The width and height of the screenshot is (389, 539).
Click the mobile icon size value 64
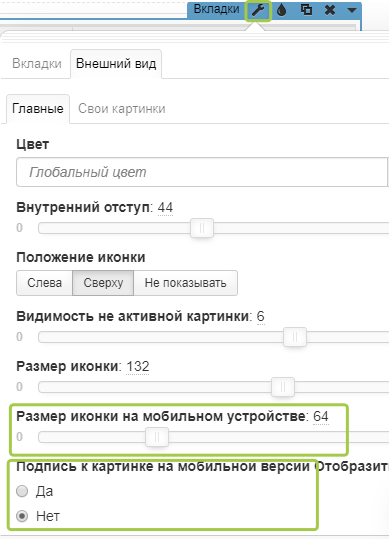321,417
